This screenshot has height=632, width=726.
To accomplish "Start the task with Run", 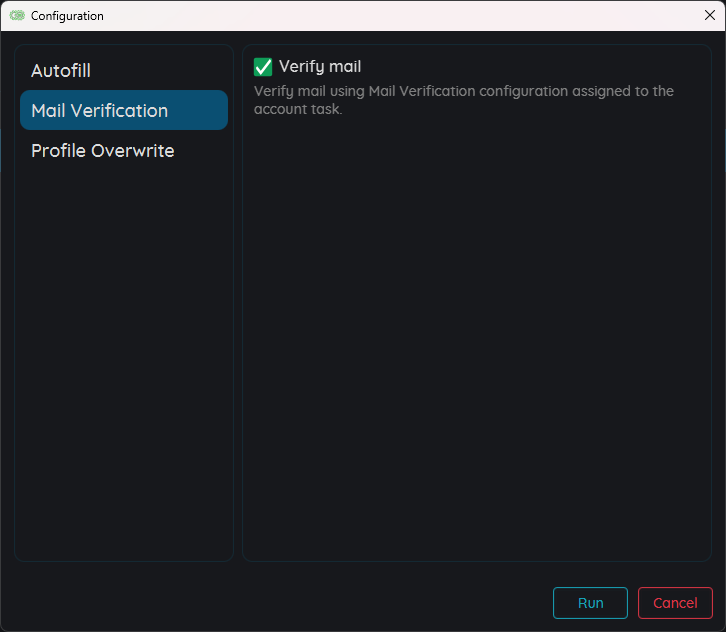I will (590, 603).
